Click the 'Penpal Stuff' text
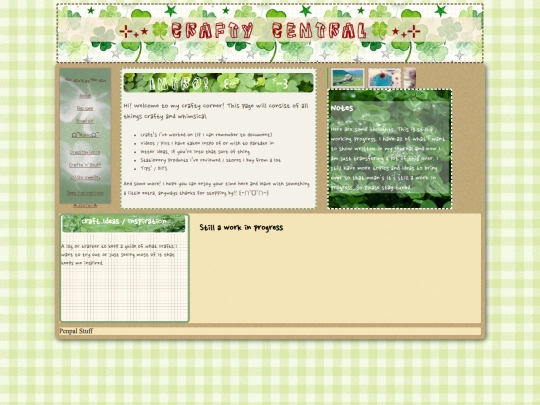The image size is (540, 405). coord(76,331)
